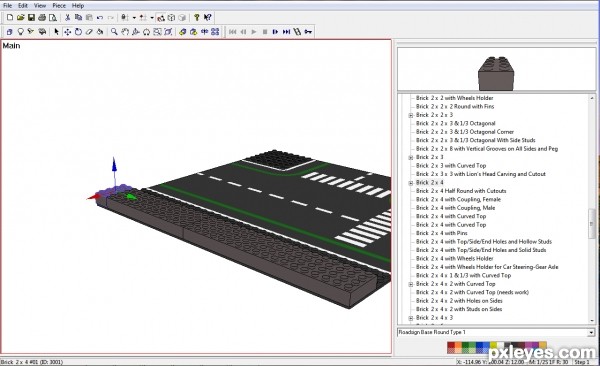
Task: Undo the last action
Action: (100, 18)
